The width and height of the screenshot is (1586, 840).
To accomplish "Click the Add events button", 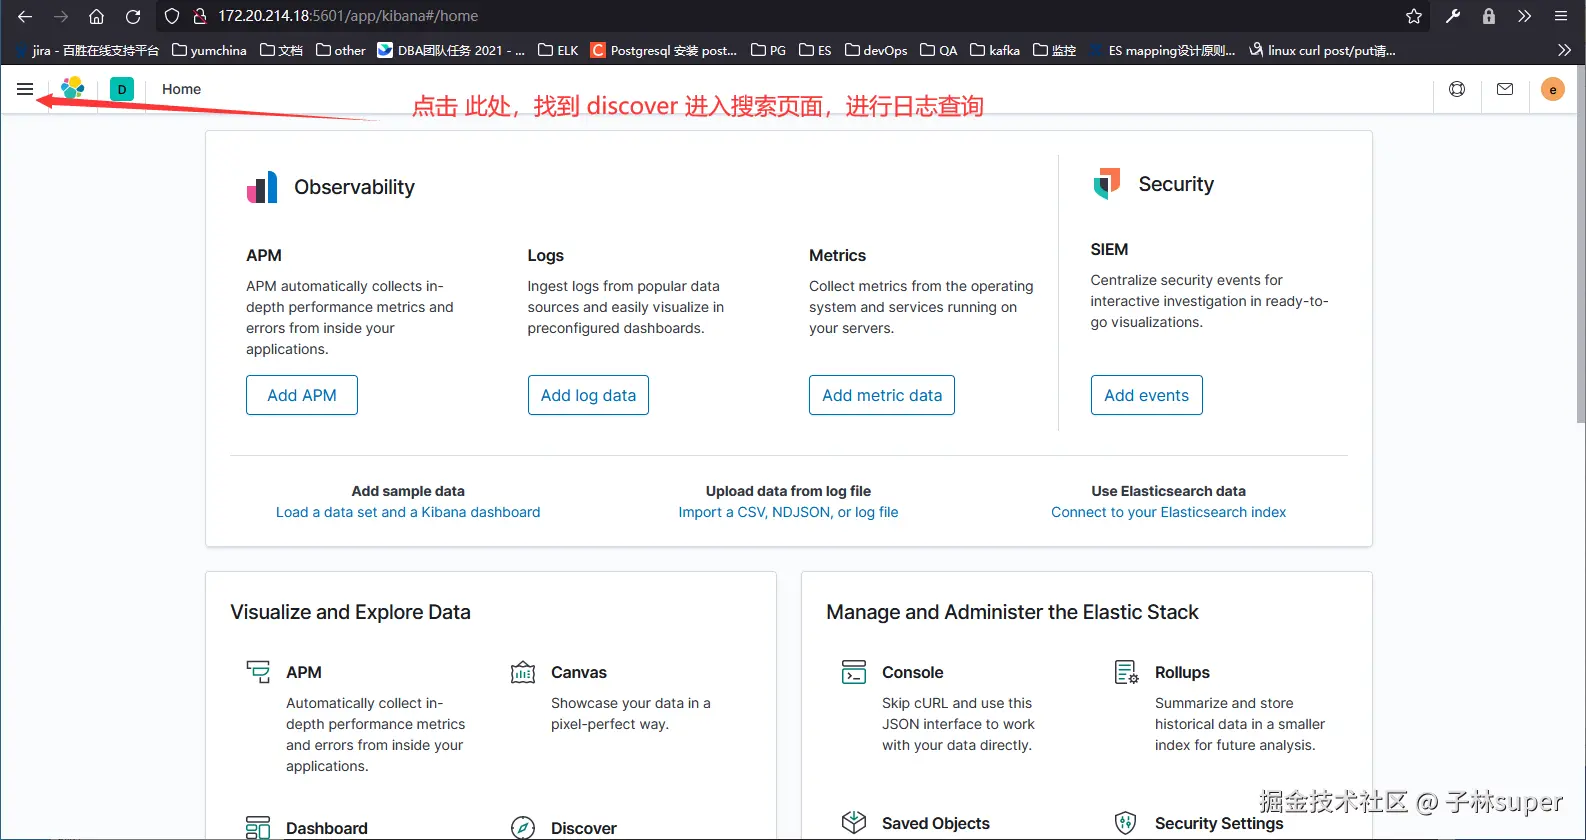I will 1146,395.
